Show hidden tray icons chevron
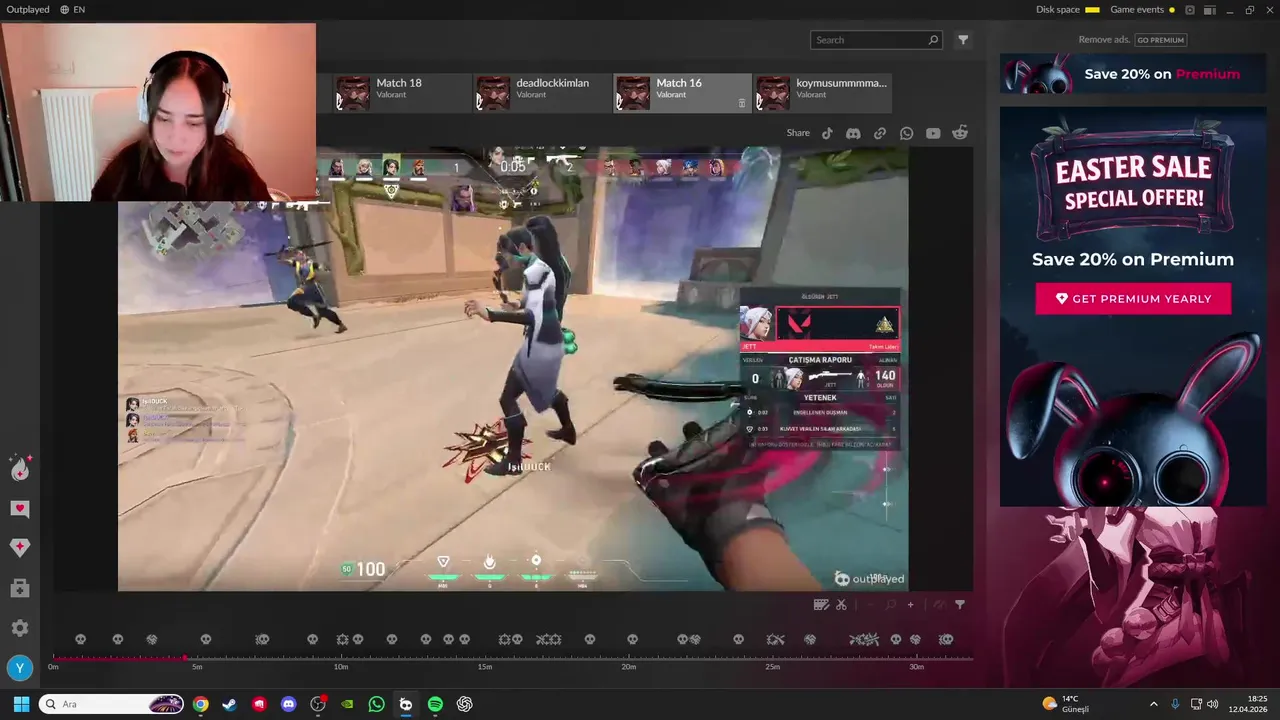Viewport: 1280px width, 720px height. pyautogui.click(x=1153, y=704)
